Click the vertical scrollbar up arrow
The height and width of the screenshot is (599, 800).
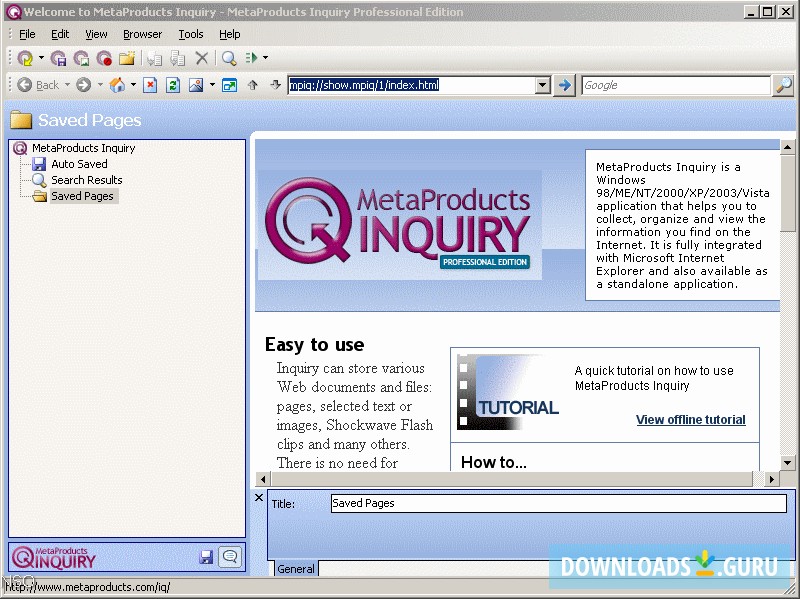tap(787, 147)
